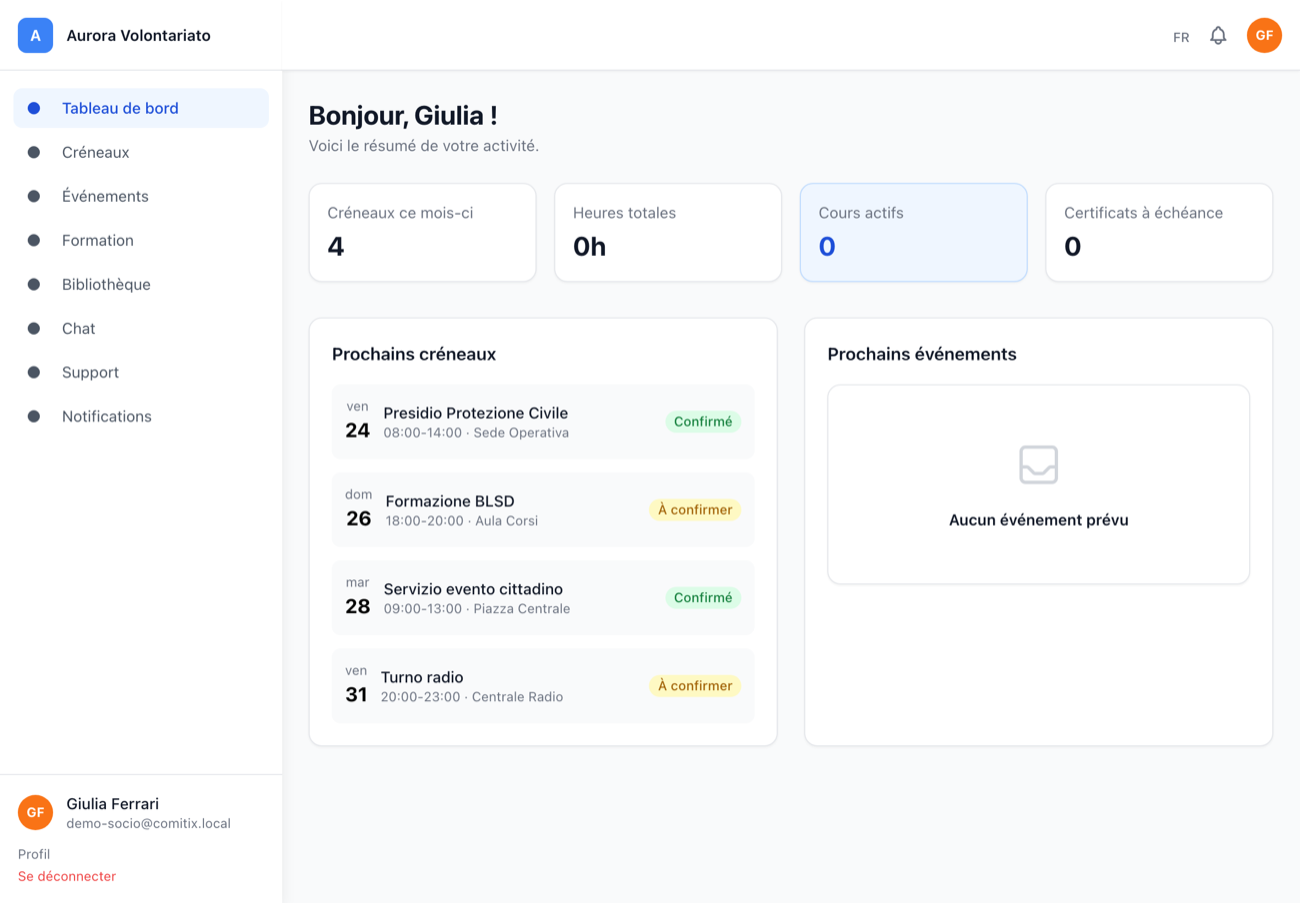The height and width of the screenshot is (903, 1300).
Task: Click the Giulia Ferrari name in sidebar
Action: (x=112, y=804)
